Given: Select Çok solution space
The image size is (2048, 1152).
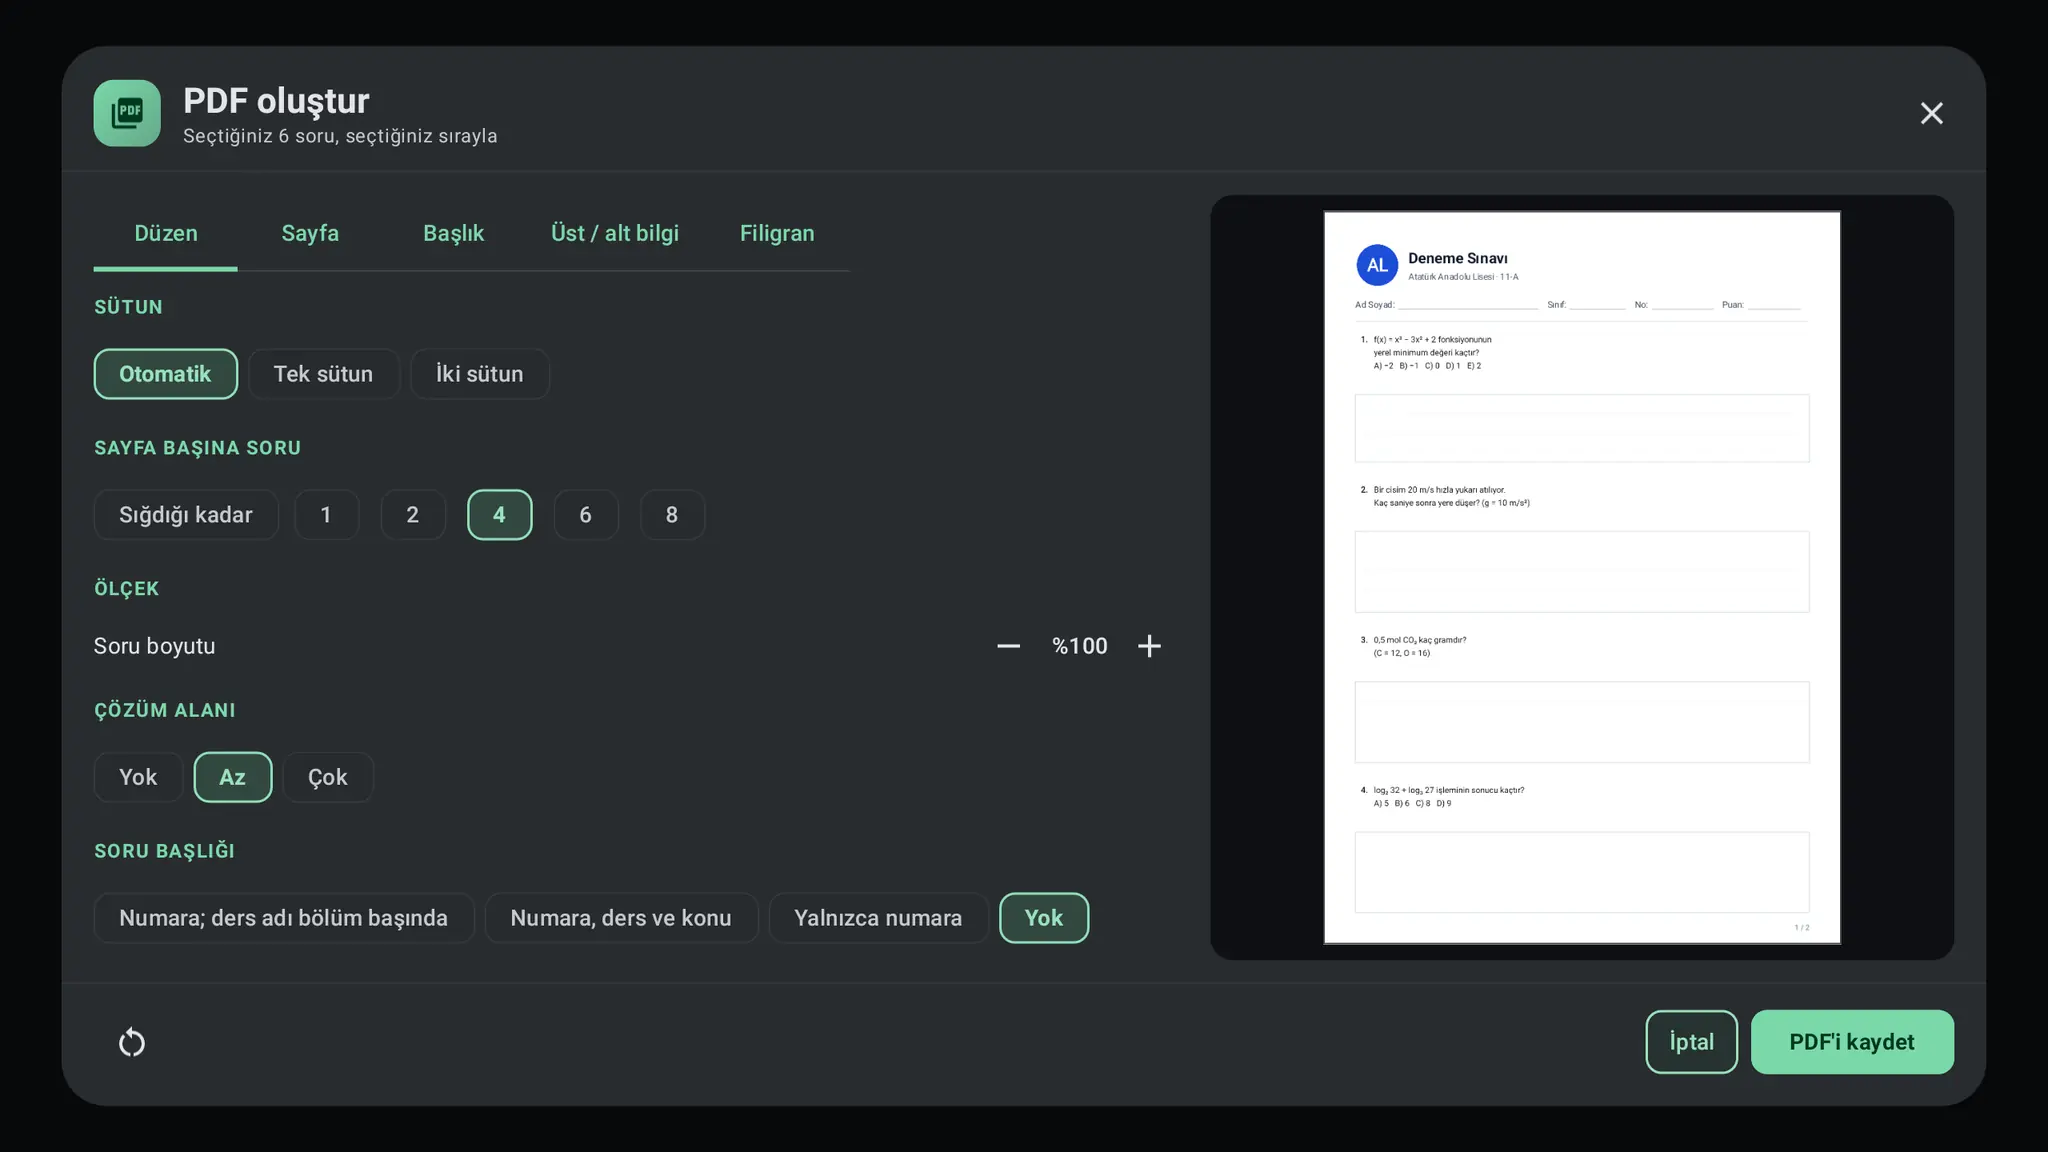Looking at the screenshot, I should tap(328, 777).
